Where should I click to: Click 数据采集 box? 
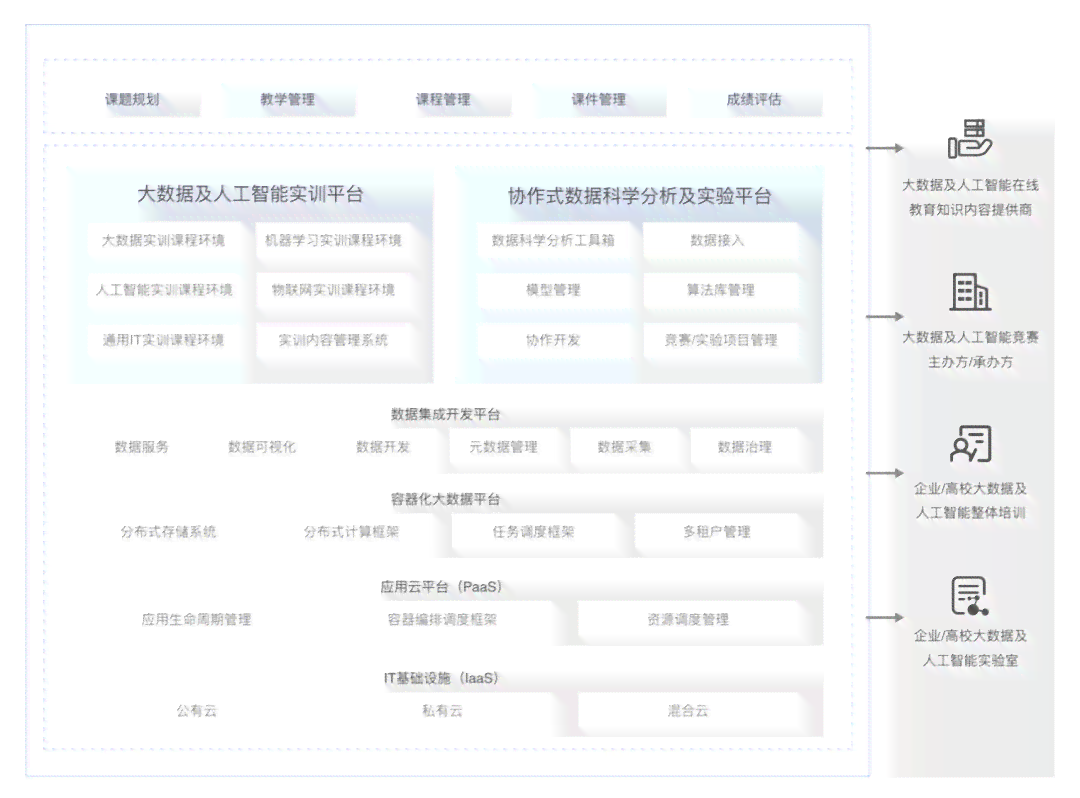(624, 447)
